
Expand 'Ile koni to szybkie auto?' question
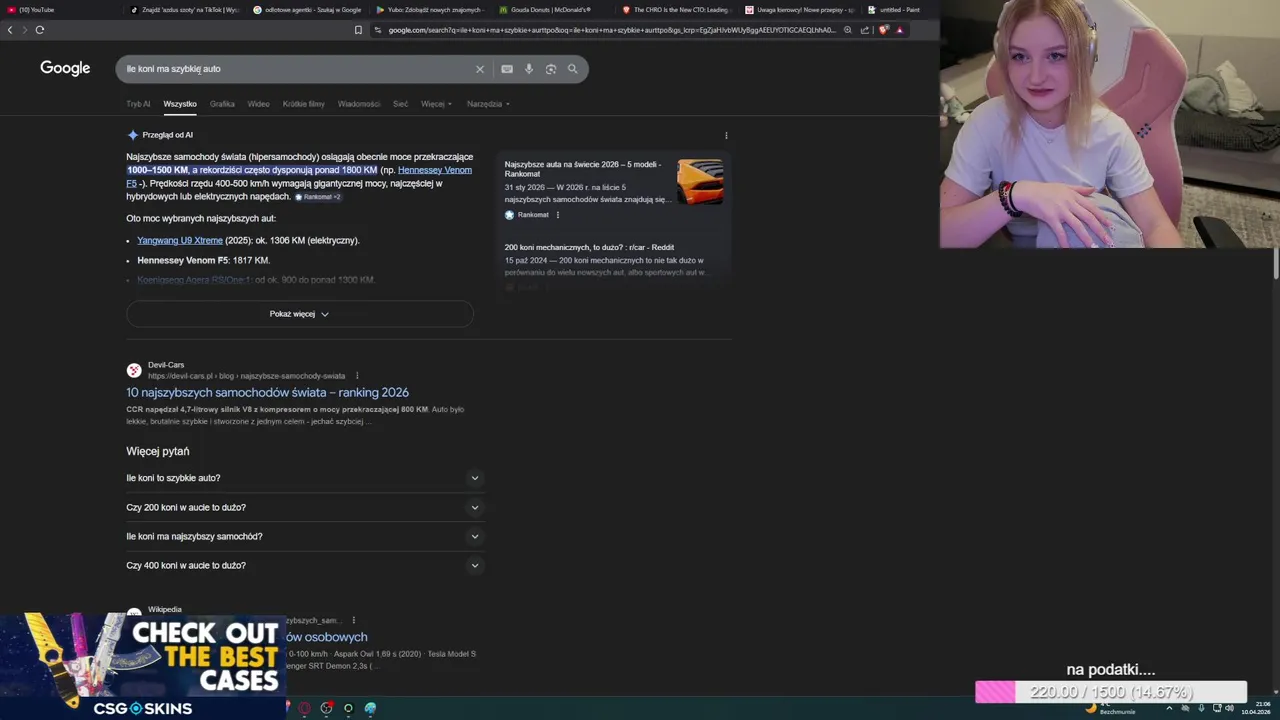click(305, 478)
